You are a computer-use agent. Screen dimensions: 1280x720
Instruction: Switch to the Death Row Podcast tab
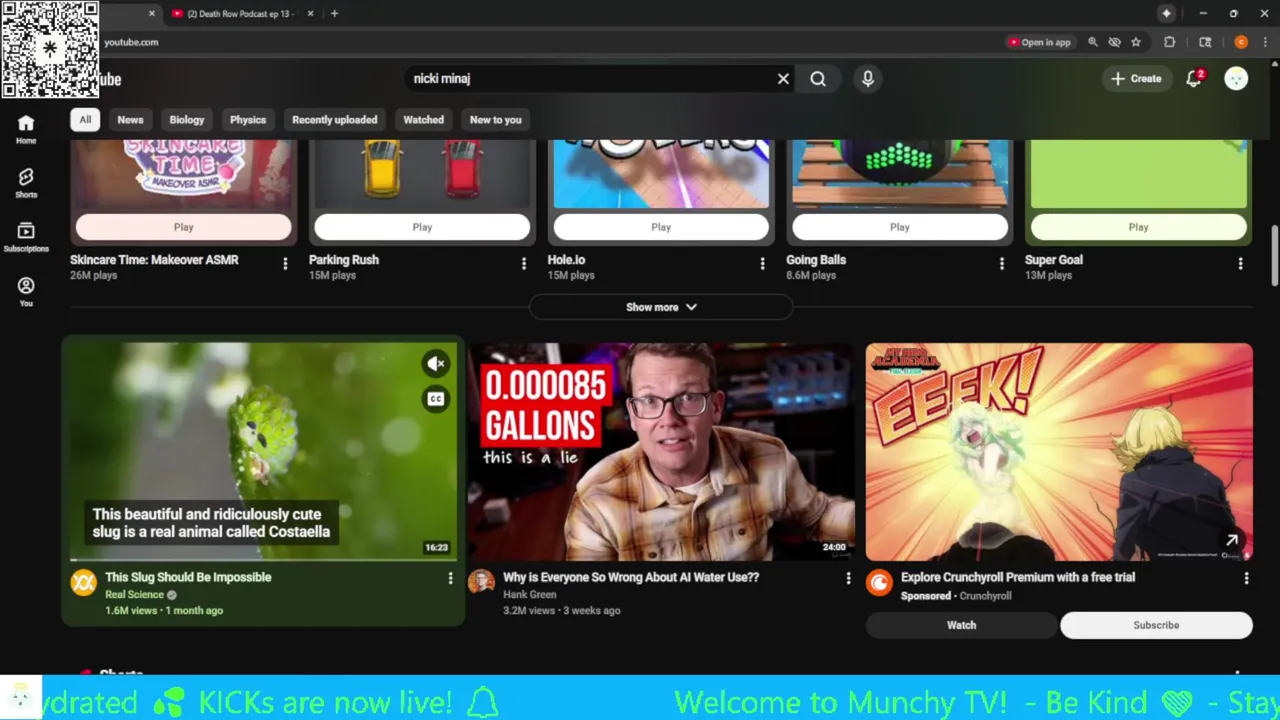(x=241, y=14)
